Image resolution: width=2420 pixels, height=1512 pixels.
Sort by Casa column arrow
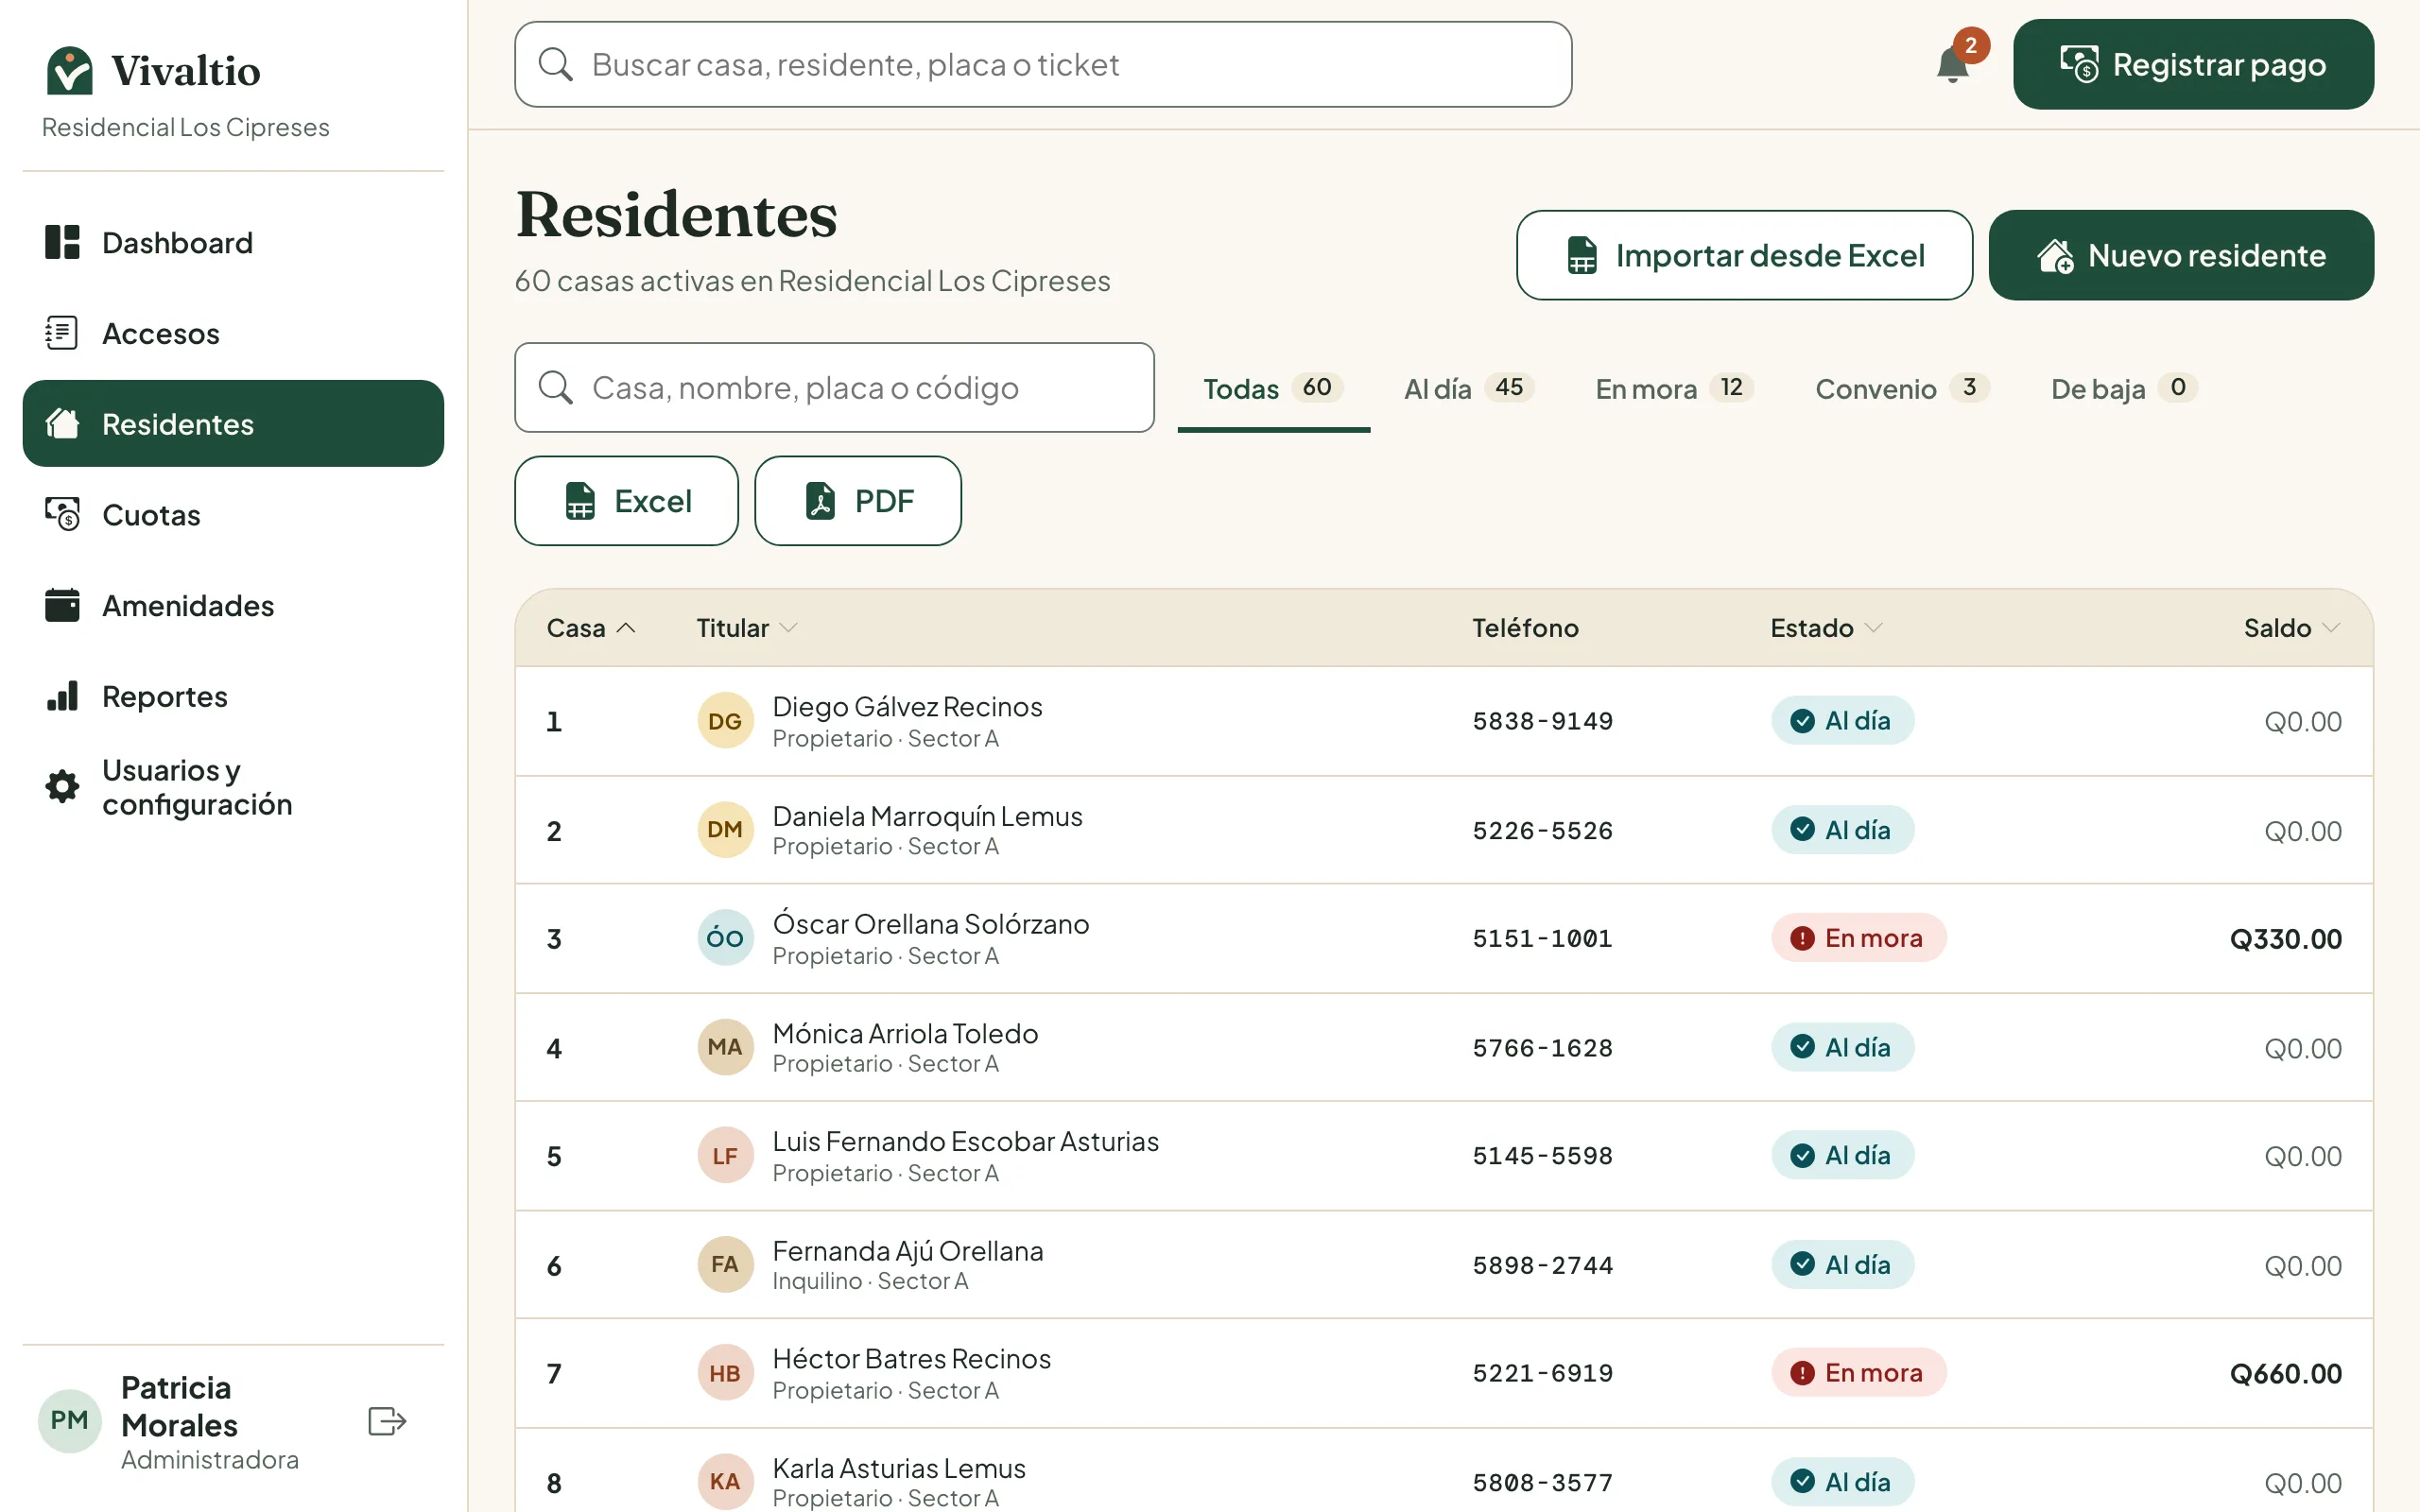click(x=626, y=628)
